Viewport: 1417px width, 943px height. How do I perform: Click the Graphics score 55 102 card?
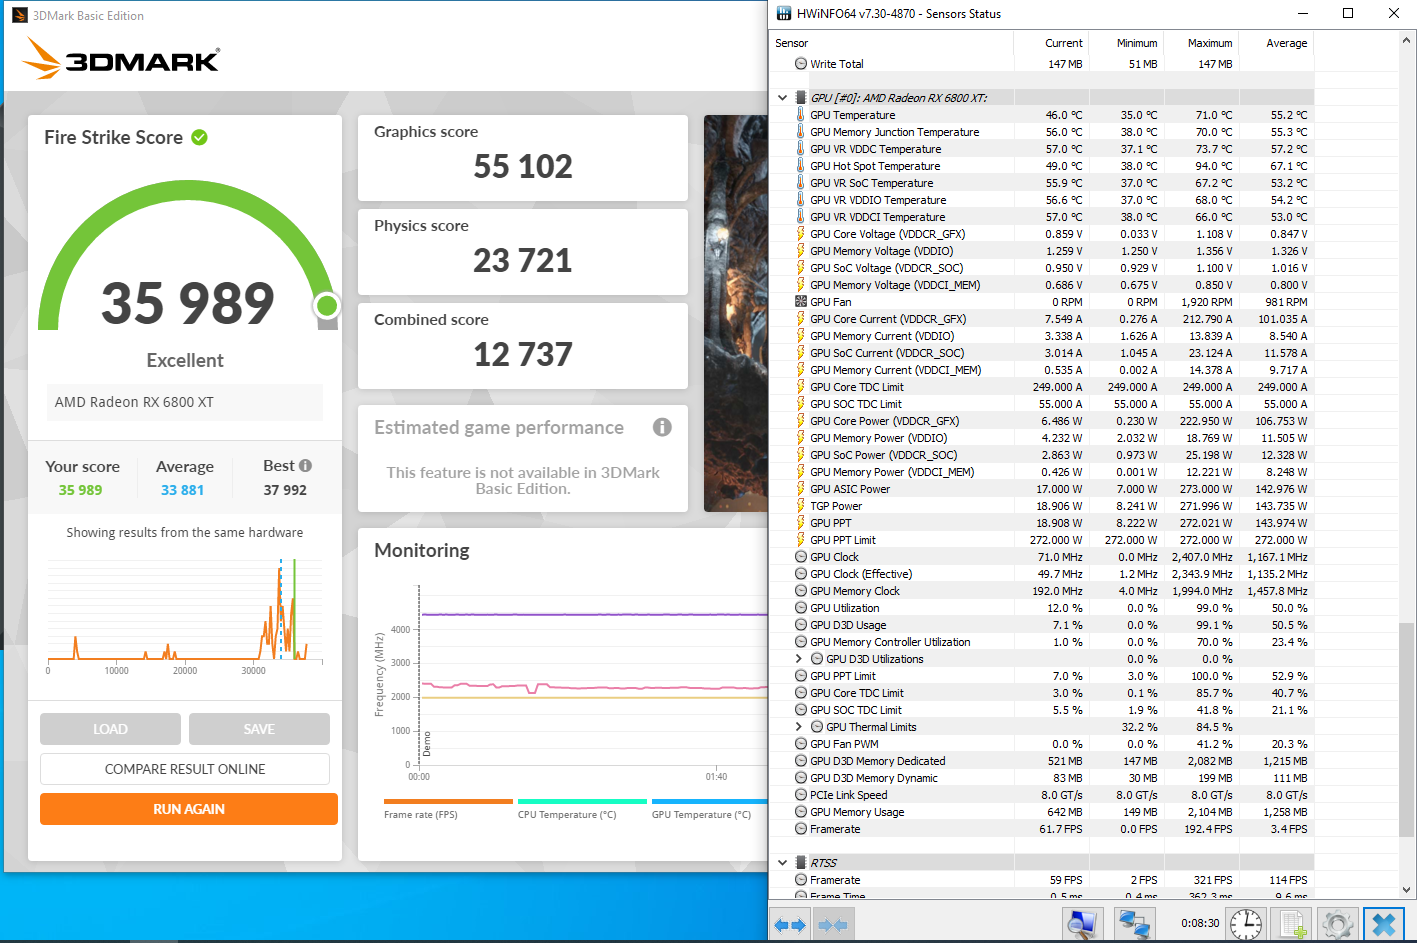point(523,158)
